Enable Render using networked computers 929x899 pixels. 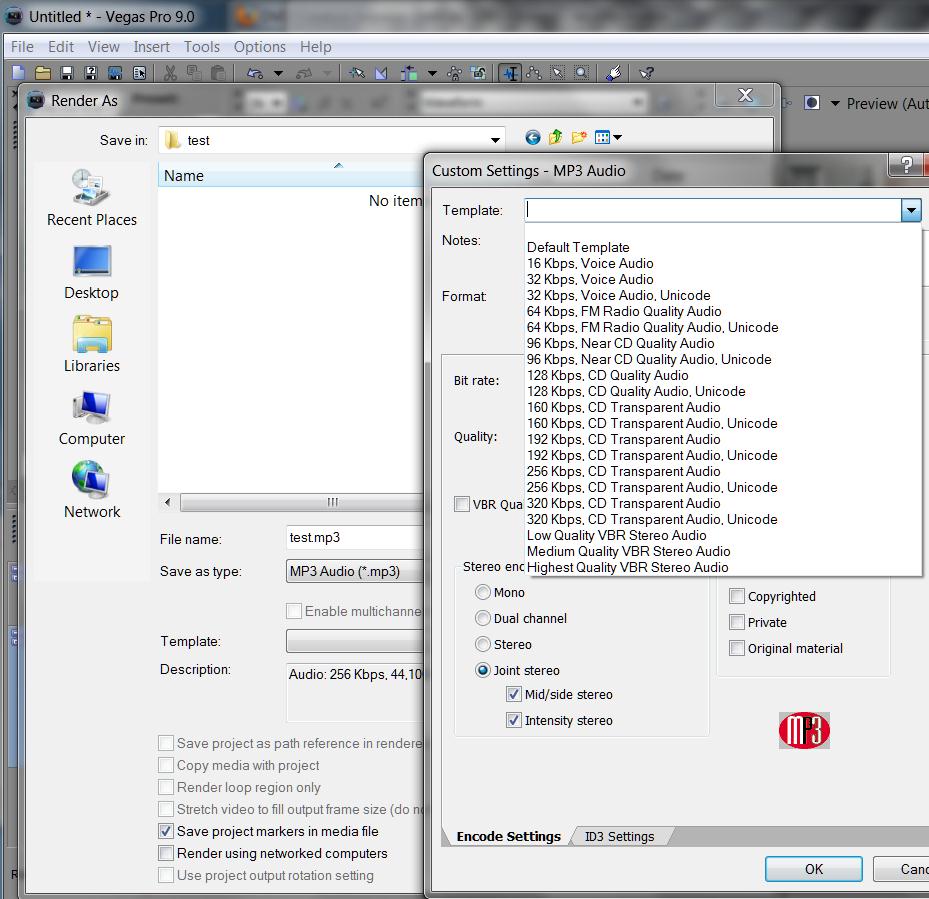coord(166,853)
